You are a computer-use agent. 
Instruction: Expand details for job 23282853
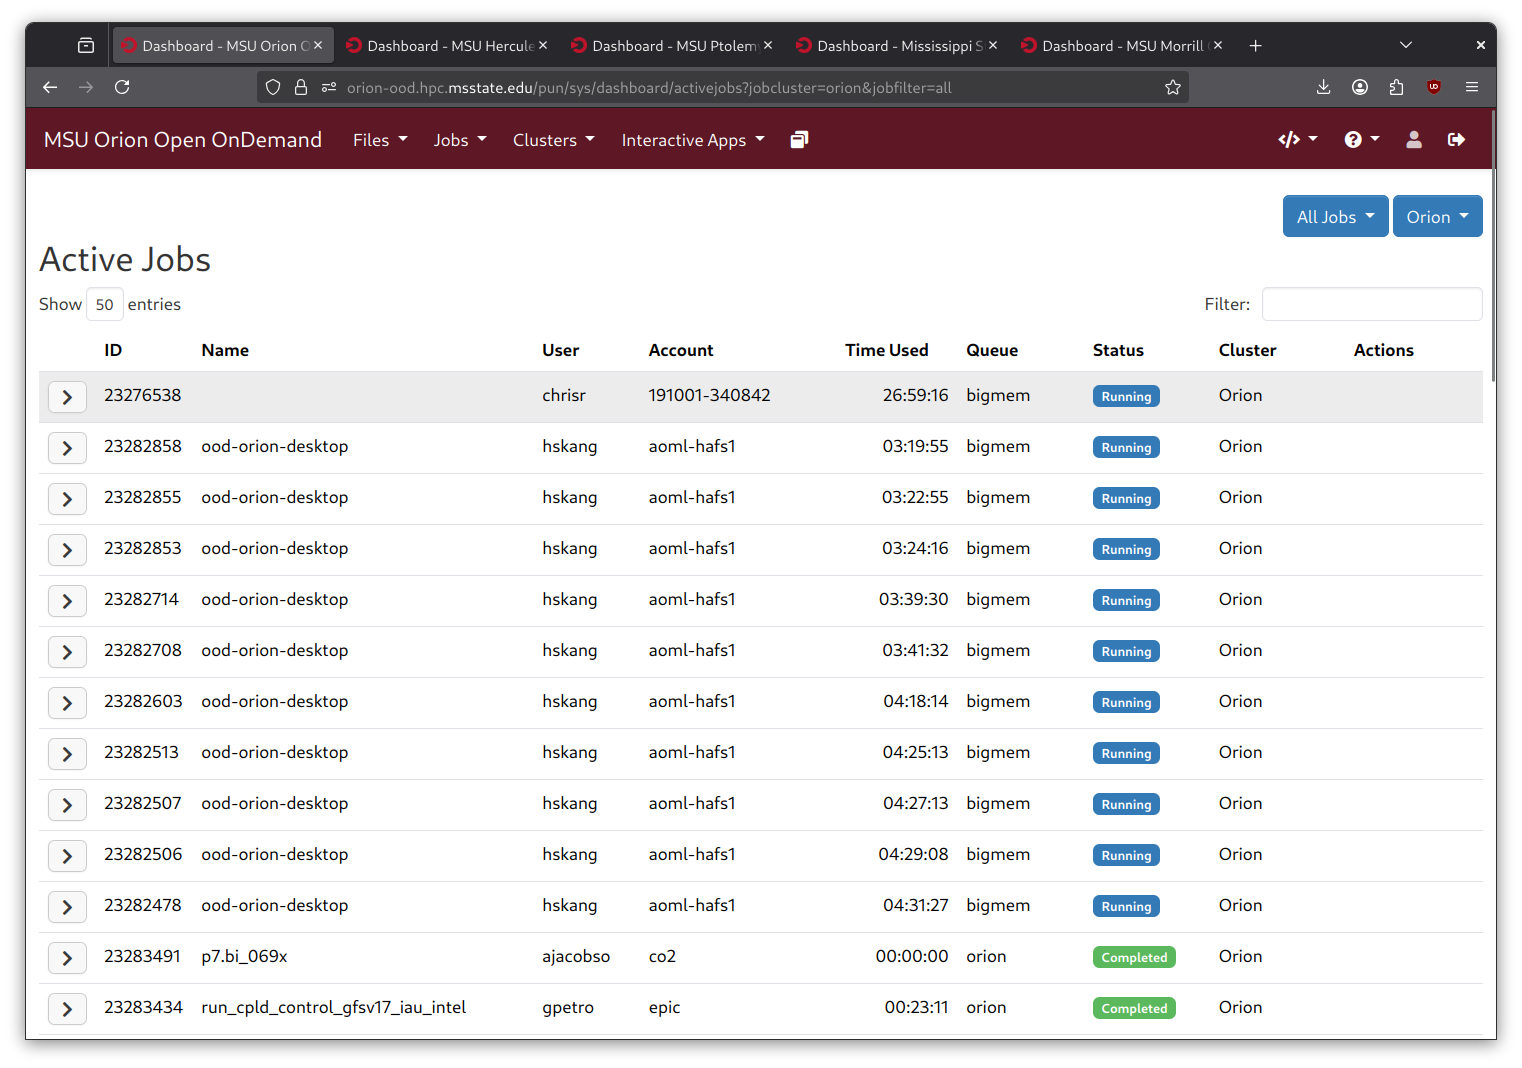pos(67,550)
